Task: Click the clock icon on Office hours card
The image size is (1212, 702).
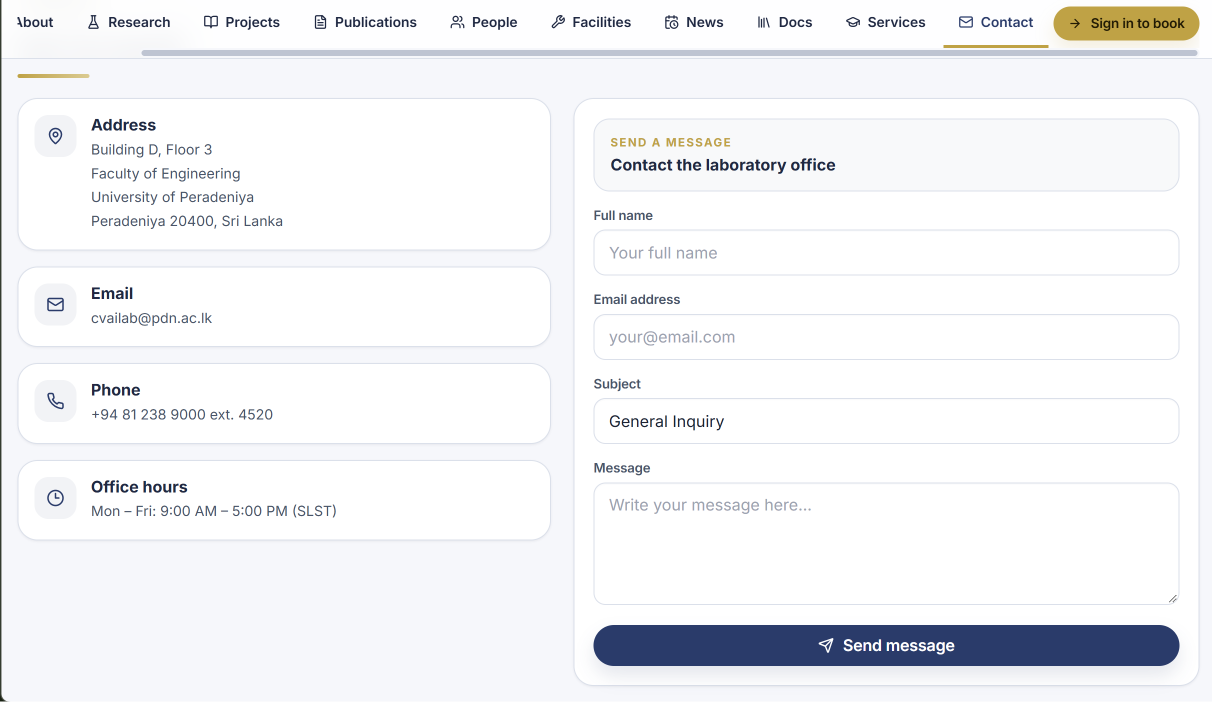Action: [56, 498]
